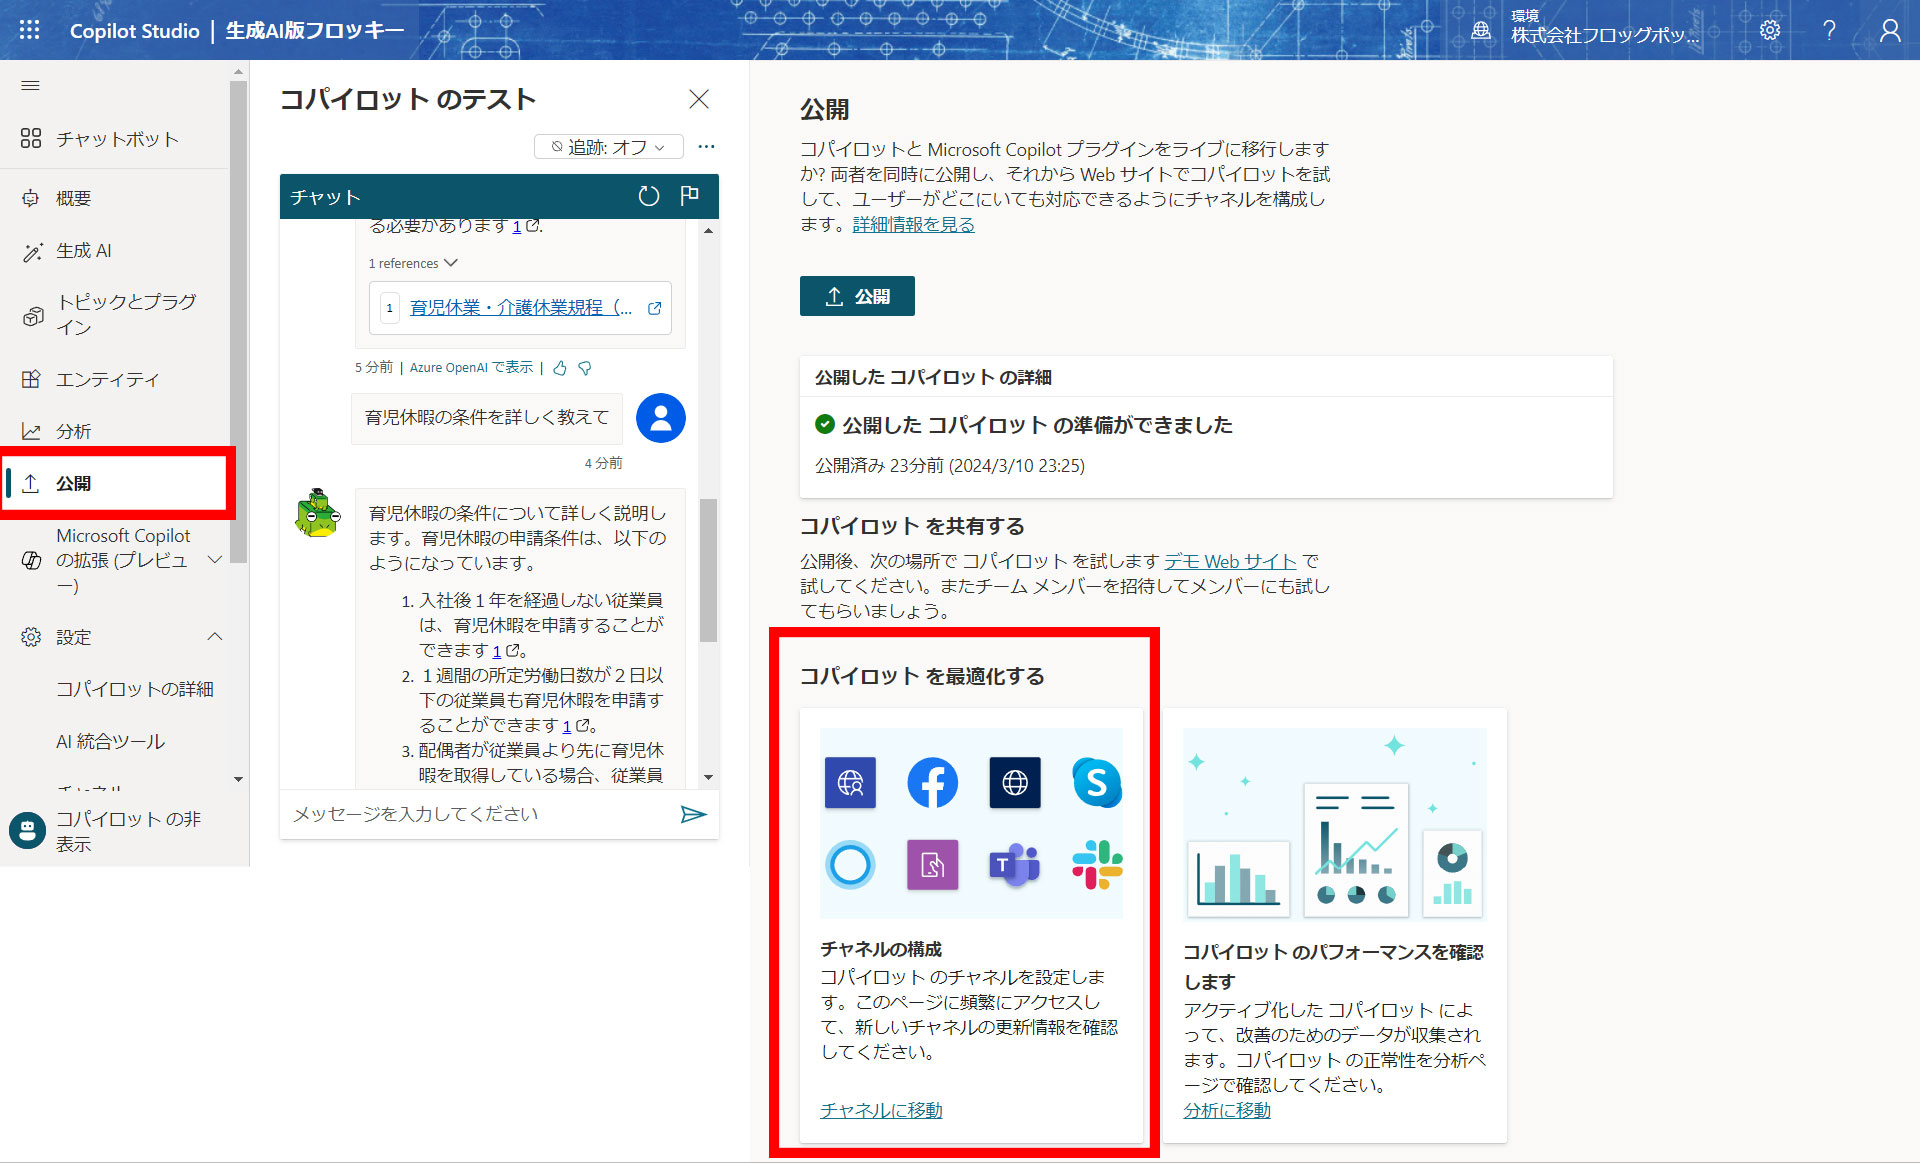This screenshot has height=1163, width=1920.
Task: Open settings gear in top header
Action: tap(1769, 30)
